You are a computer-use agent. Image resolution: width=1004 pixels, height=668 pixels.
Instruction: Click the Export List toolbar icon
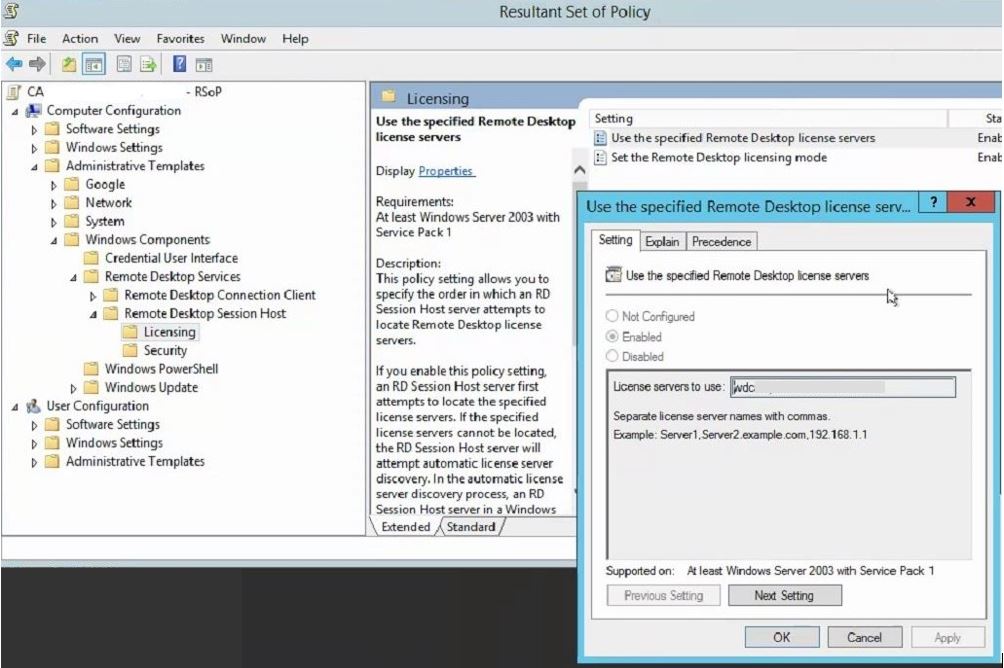click(148, 64)
